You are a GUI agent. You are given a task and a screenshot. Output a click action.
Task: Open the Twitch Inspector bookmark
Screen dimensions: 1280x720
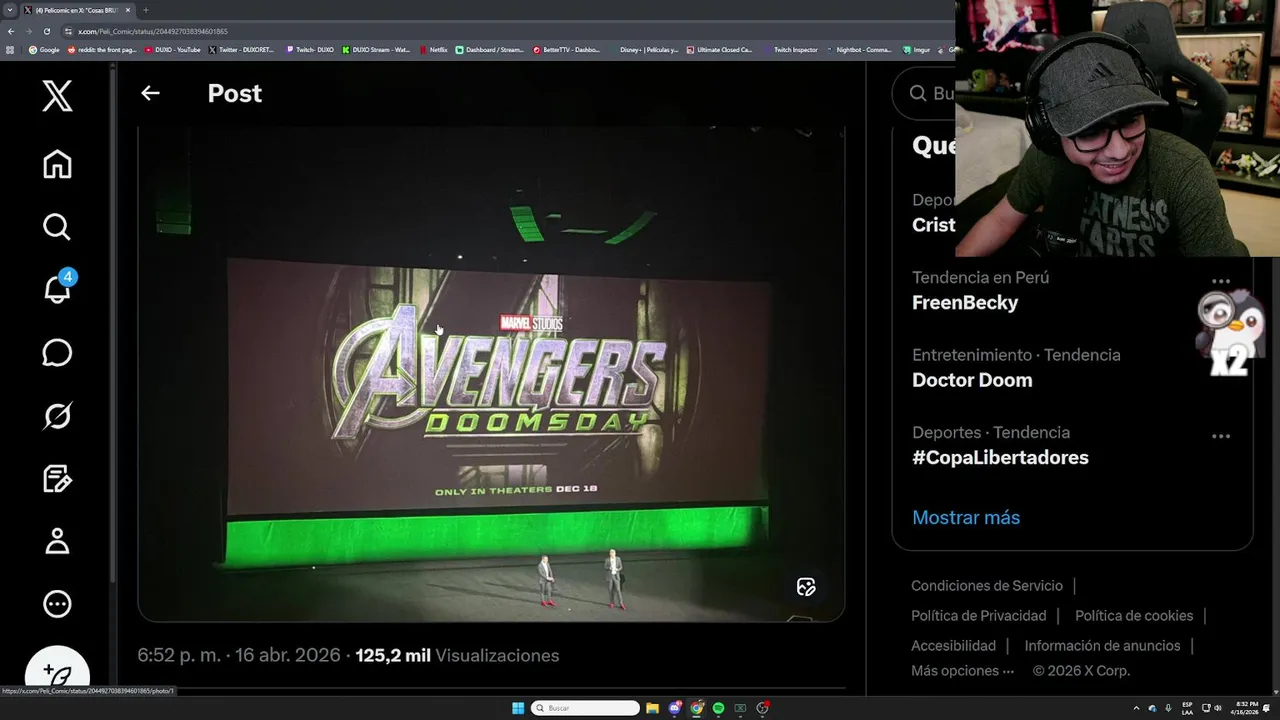pyautogui.click(x=790, y=50)
